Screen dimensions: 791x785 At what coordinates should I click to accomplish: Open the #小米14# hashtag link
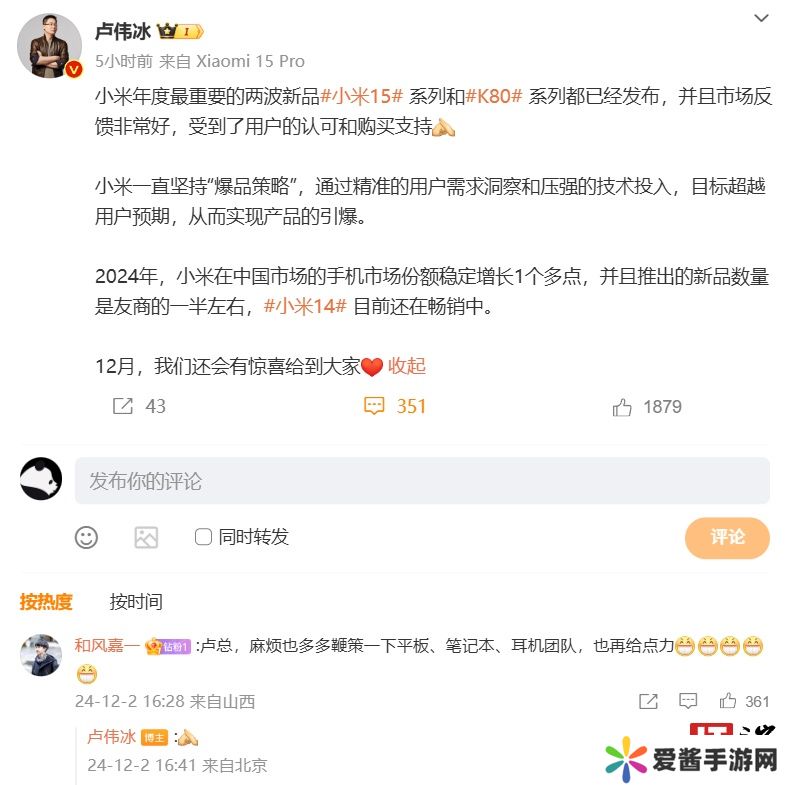point(305,306)
